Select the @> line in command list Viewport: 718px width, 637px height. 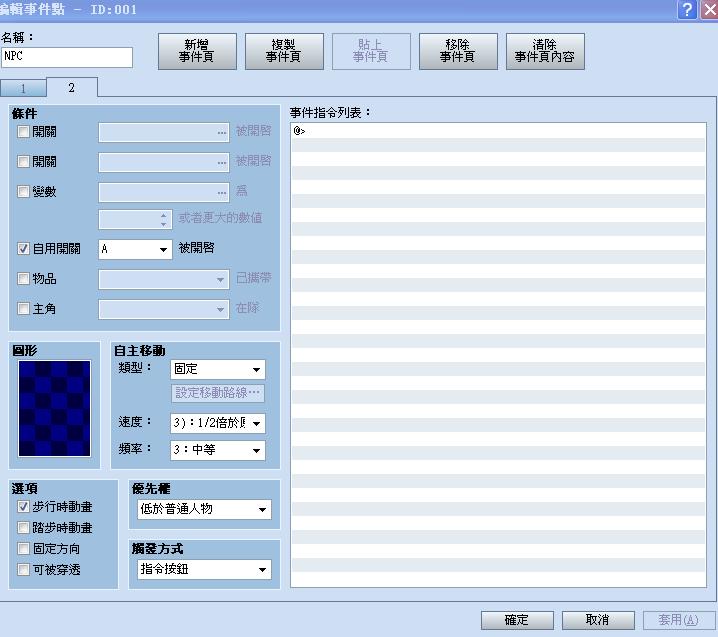coord(498,131)
